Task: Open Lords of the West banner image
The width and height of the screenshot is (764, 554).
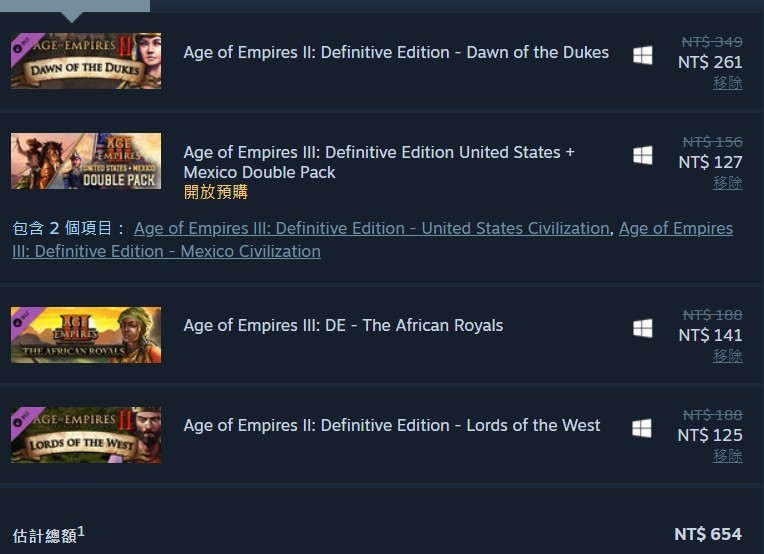Action: pos(86,435)
